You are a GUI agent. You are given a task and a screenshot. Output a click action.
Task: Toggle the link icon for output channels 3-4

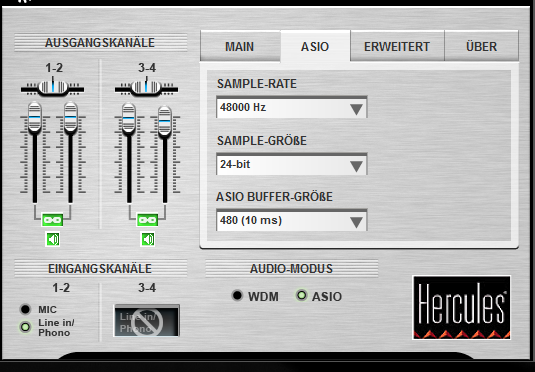147,220
